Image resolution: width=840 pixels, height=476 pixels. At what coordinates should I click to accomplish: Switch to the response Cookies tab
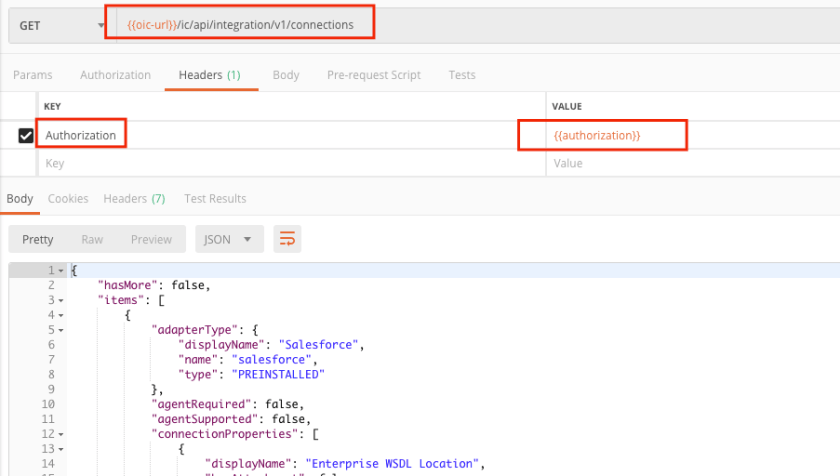tap(68, 199)
